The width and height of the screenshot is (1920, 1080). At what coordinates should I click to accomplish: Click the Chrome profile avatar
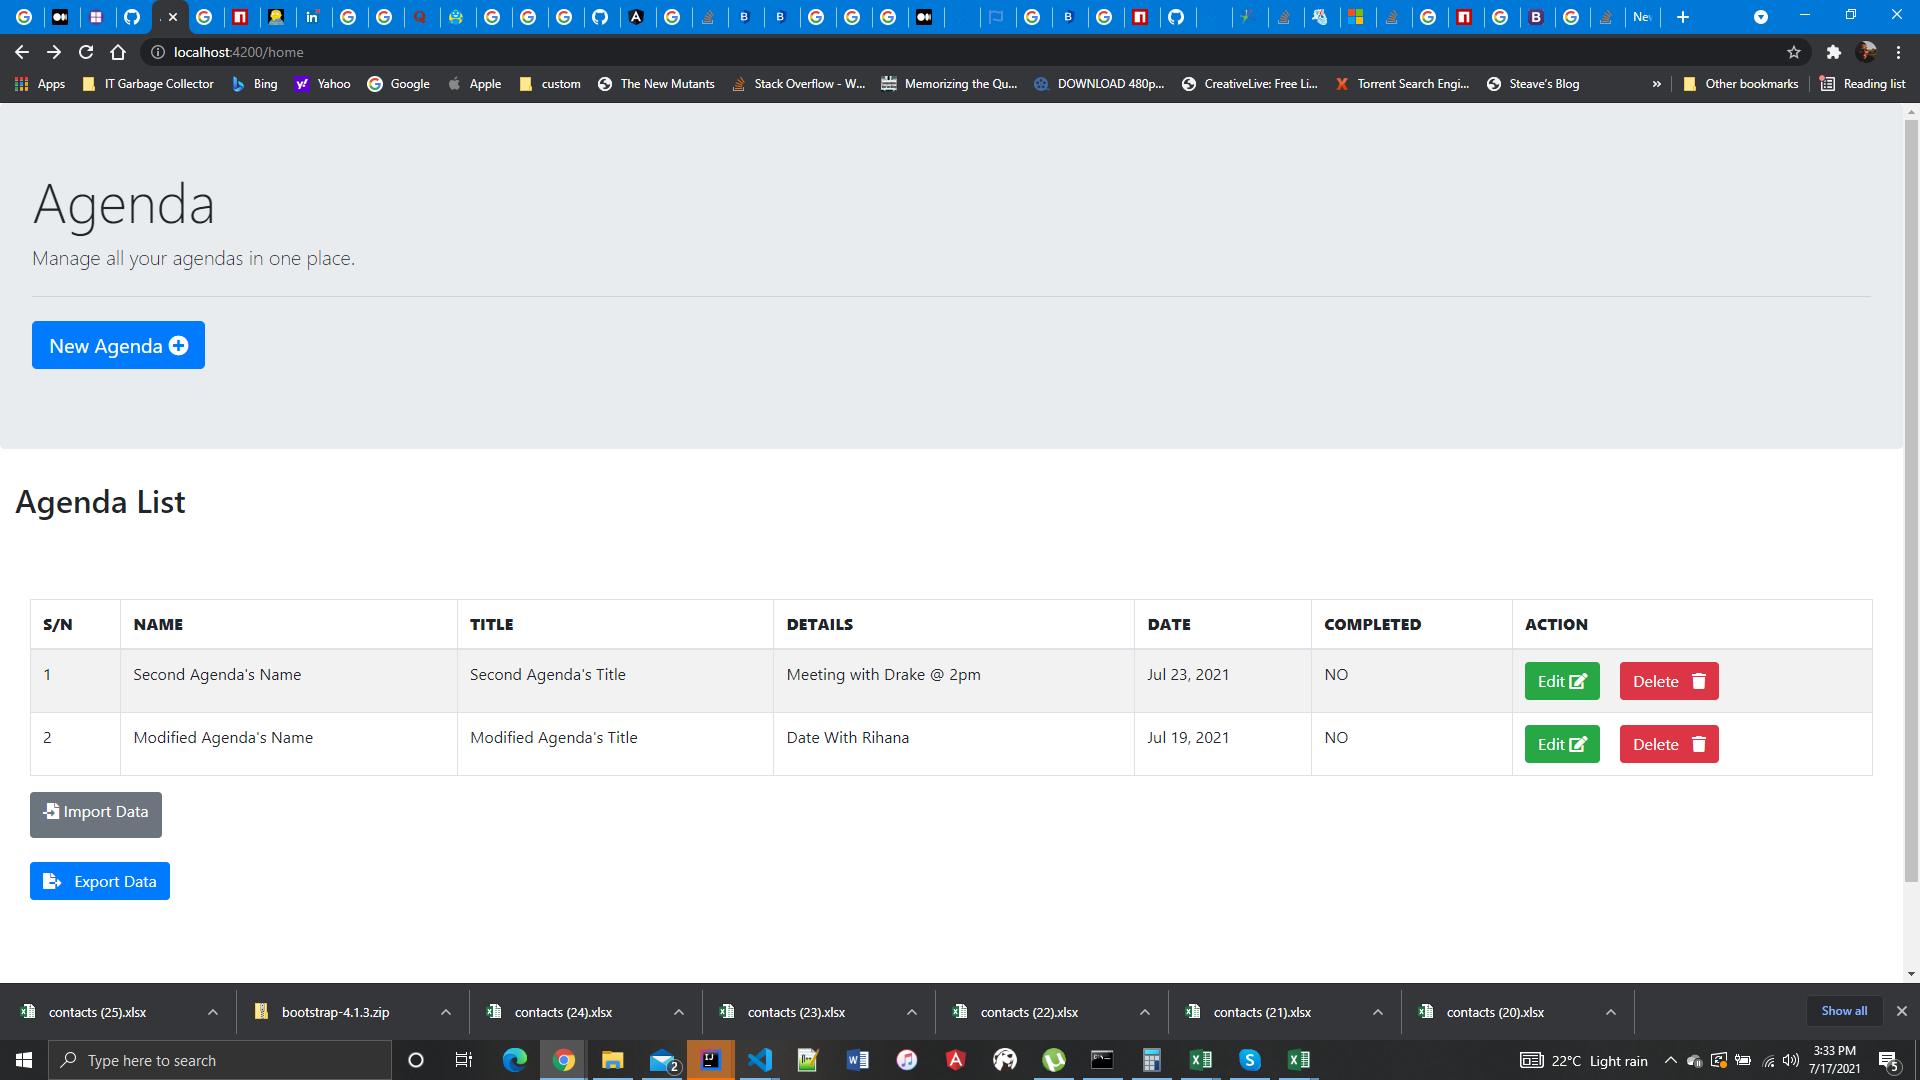[x=1868, y=52]
